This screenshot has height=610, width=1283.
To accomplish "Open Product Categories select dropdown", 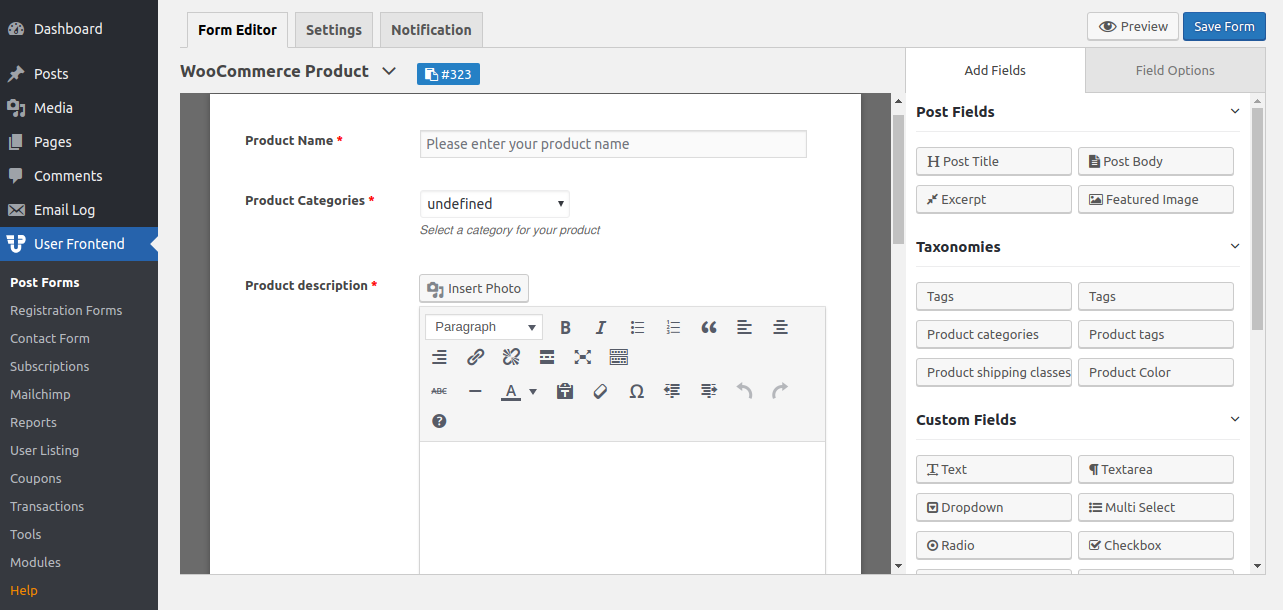I will [x=495, y=204].
